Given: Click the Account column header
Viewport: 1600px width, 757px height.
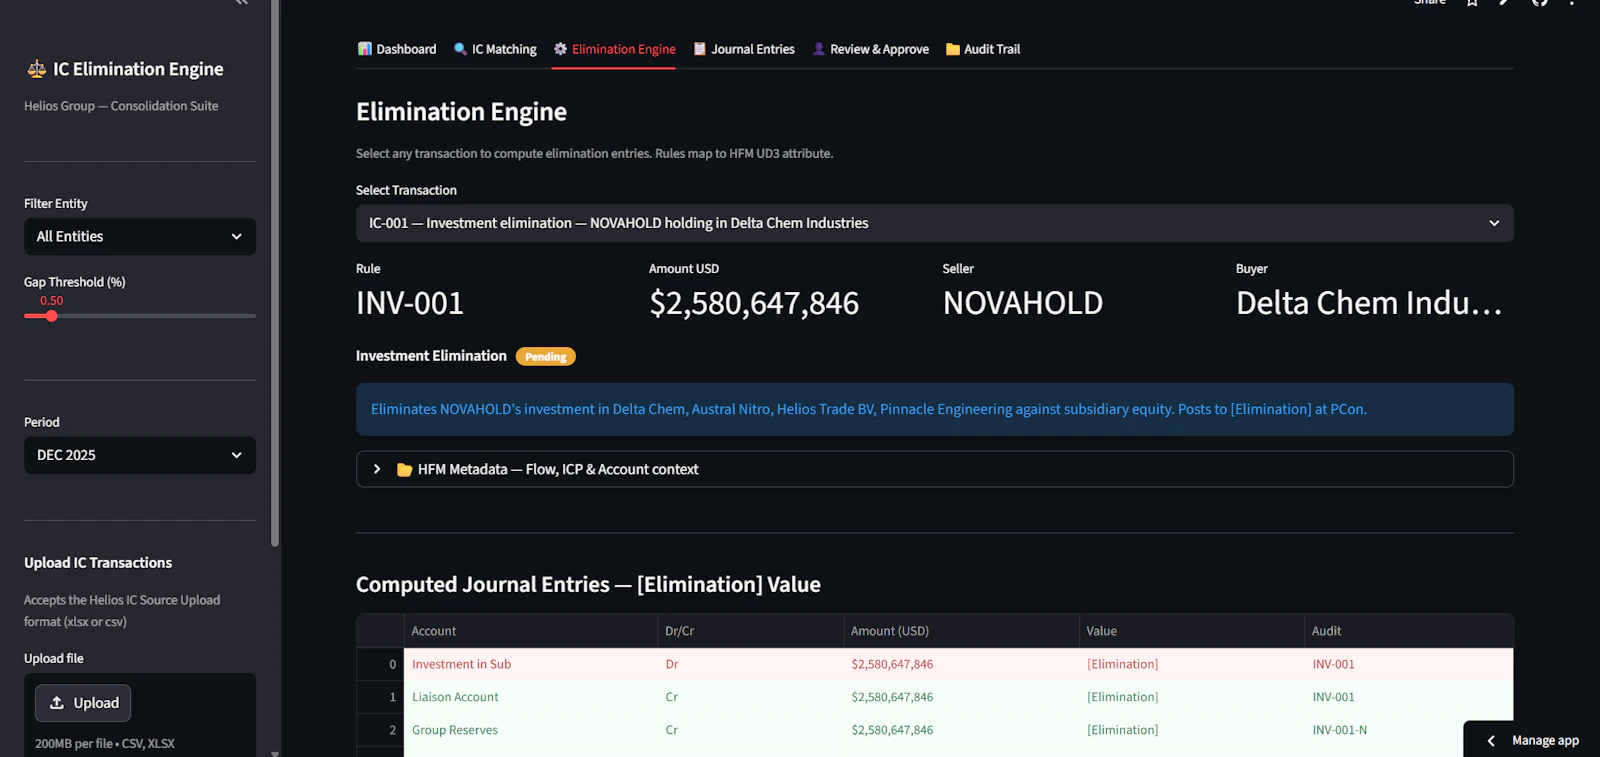Looking at the screenshot, I should tap(531, 631).
